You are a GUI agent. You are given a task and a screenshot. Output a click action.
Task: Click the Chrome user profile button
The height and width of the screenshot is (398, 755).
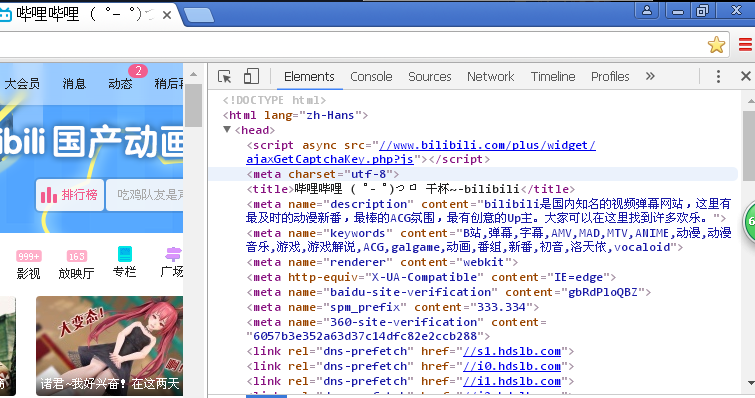(647, 10)
